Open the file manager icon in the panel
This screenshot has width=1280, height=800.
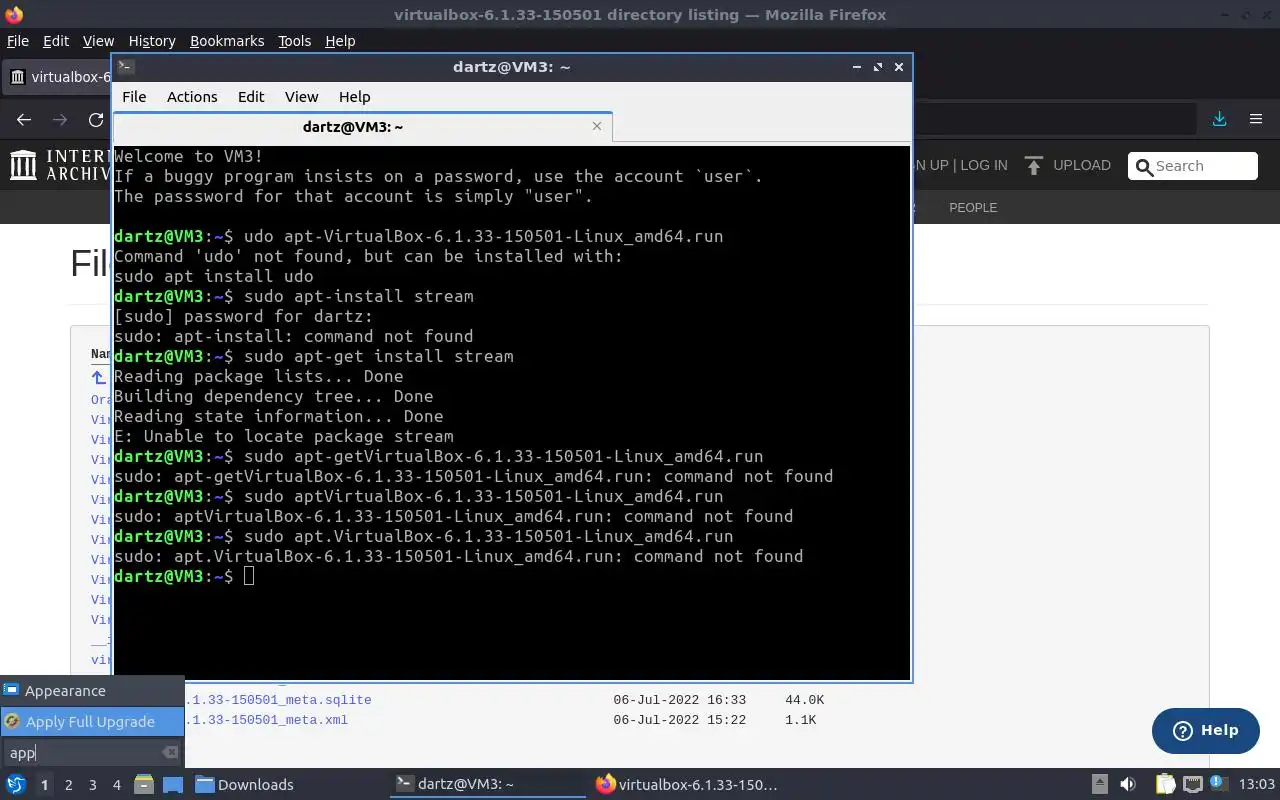point(143,785)
